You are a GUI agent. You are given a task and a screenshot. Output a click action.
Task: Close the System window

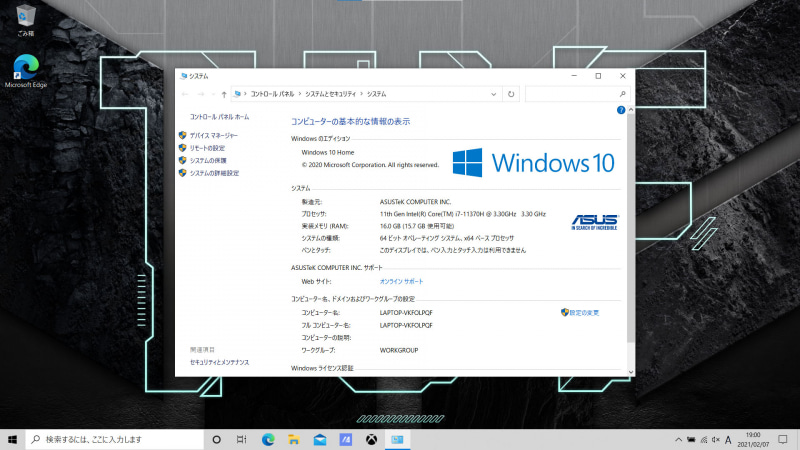click(x=622, y=76)
